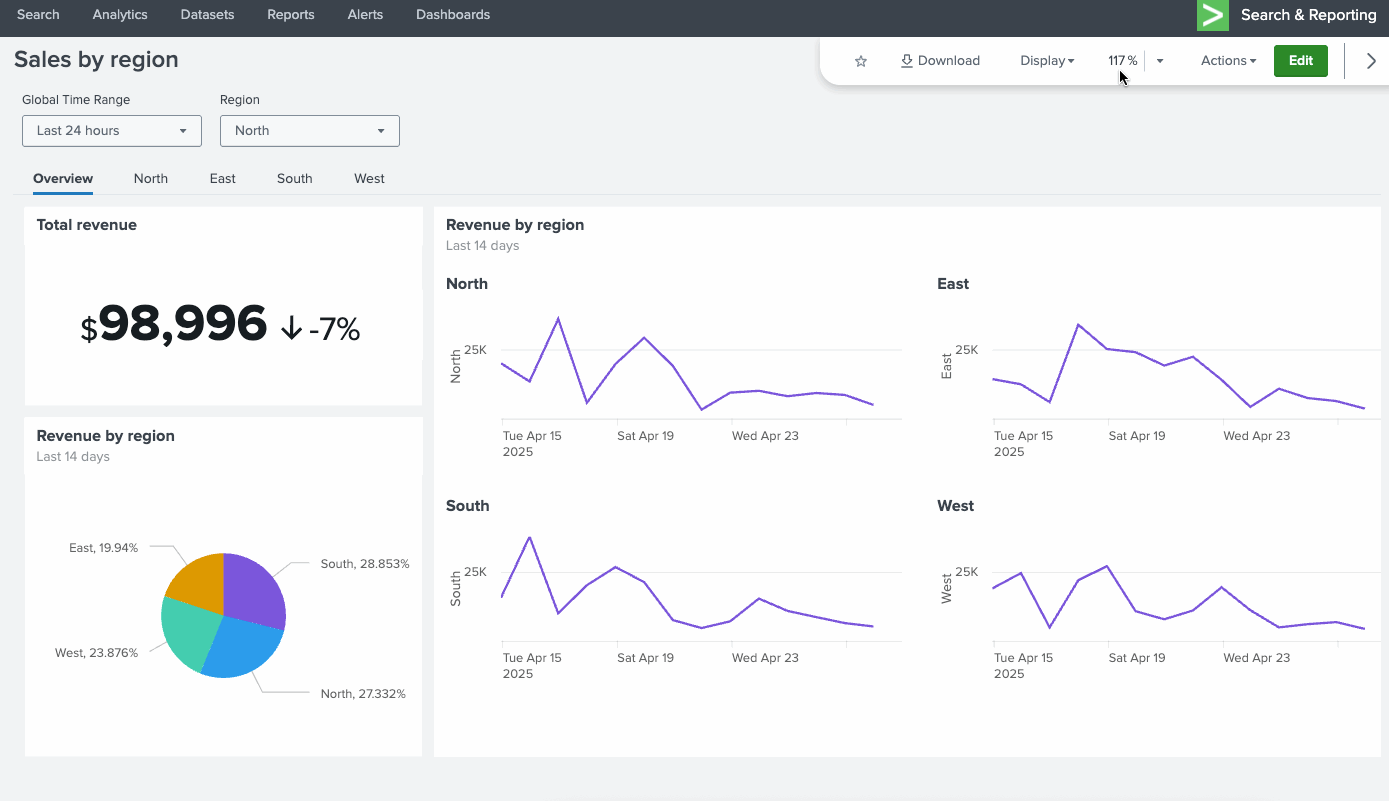
Task: Open the Analytics menu
Action: click(120, 15)
